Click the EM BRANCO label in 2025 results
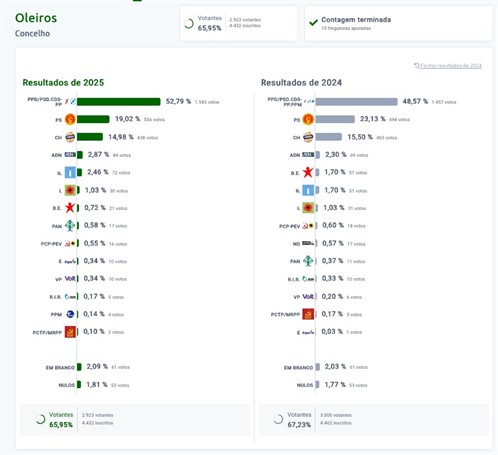Viewport: 498px width, 455px height. tap(60, 368)
